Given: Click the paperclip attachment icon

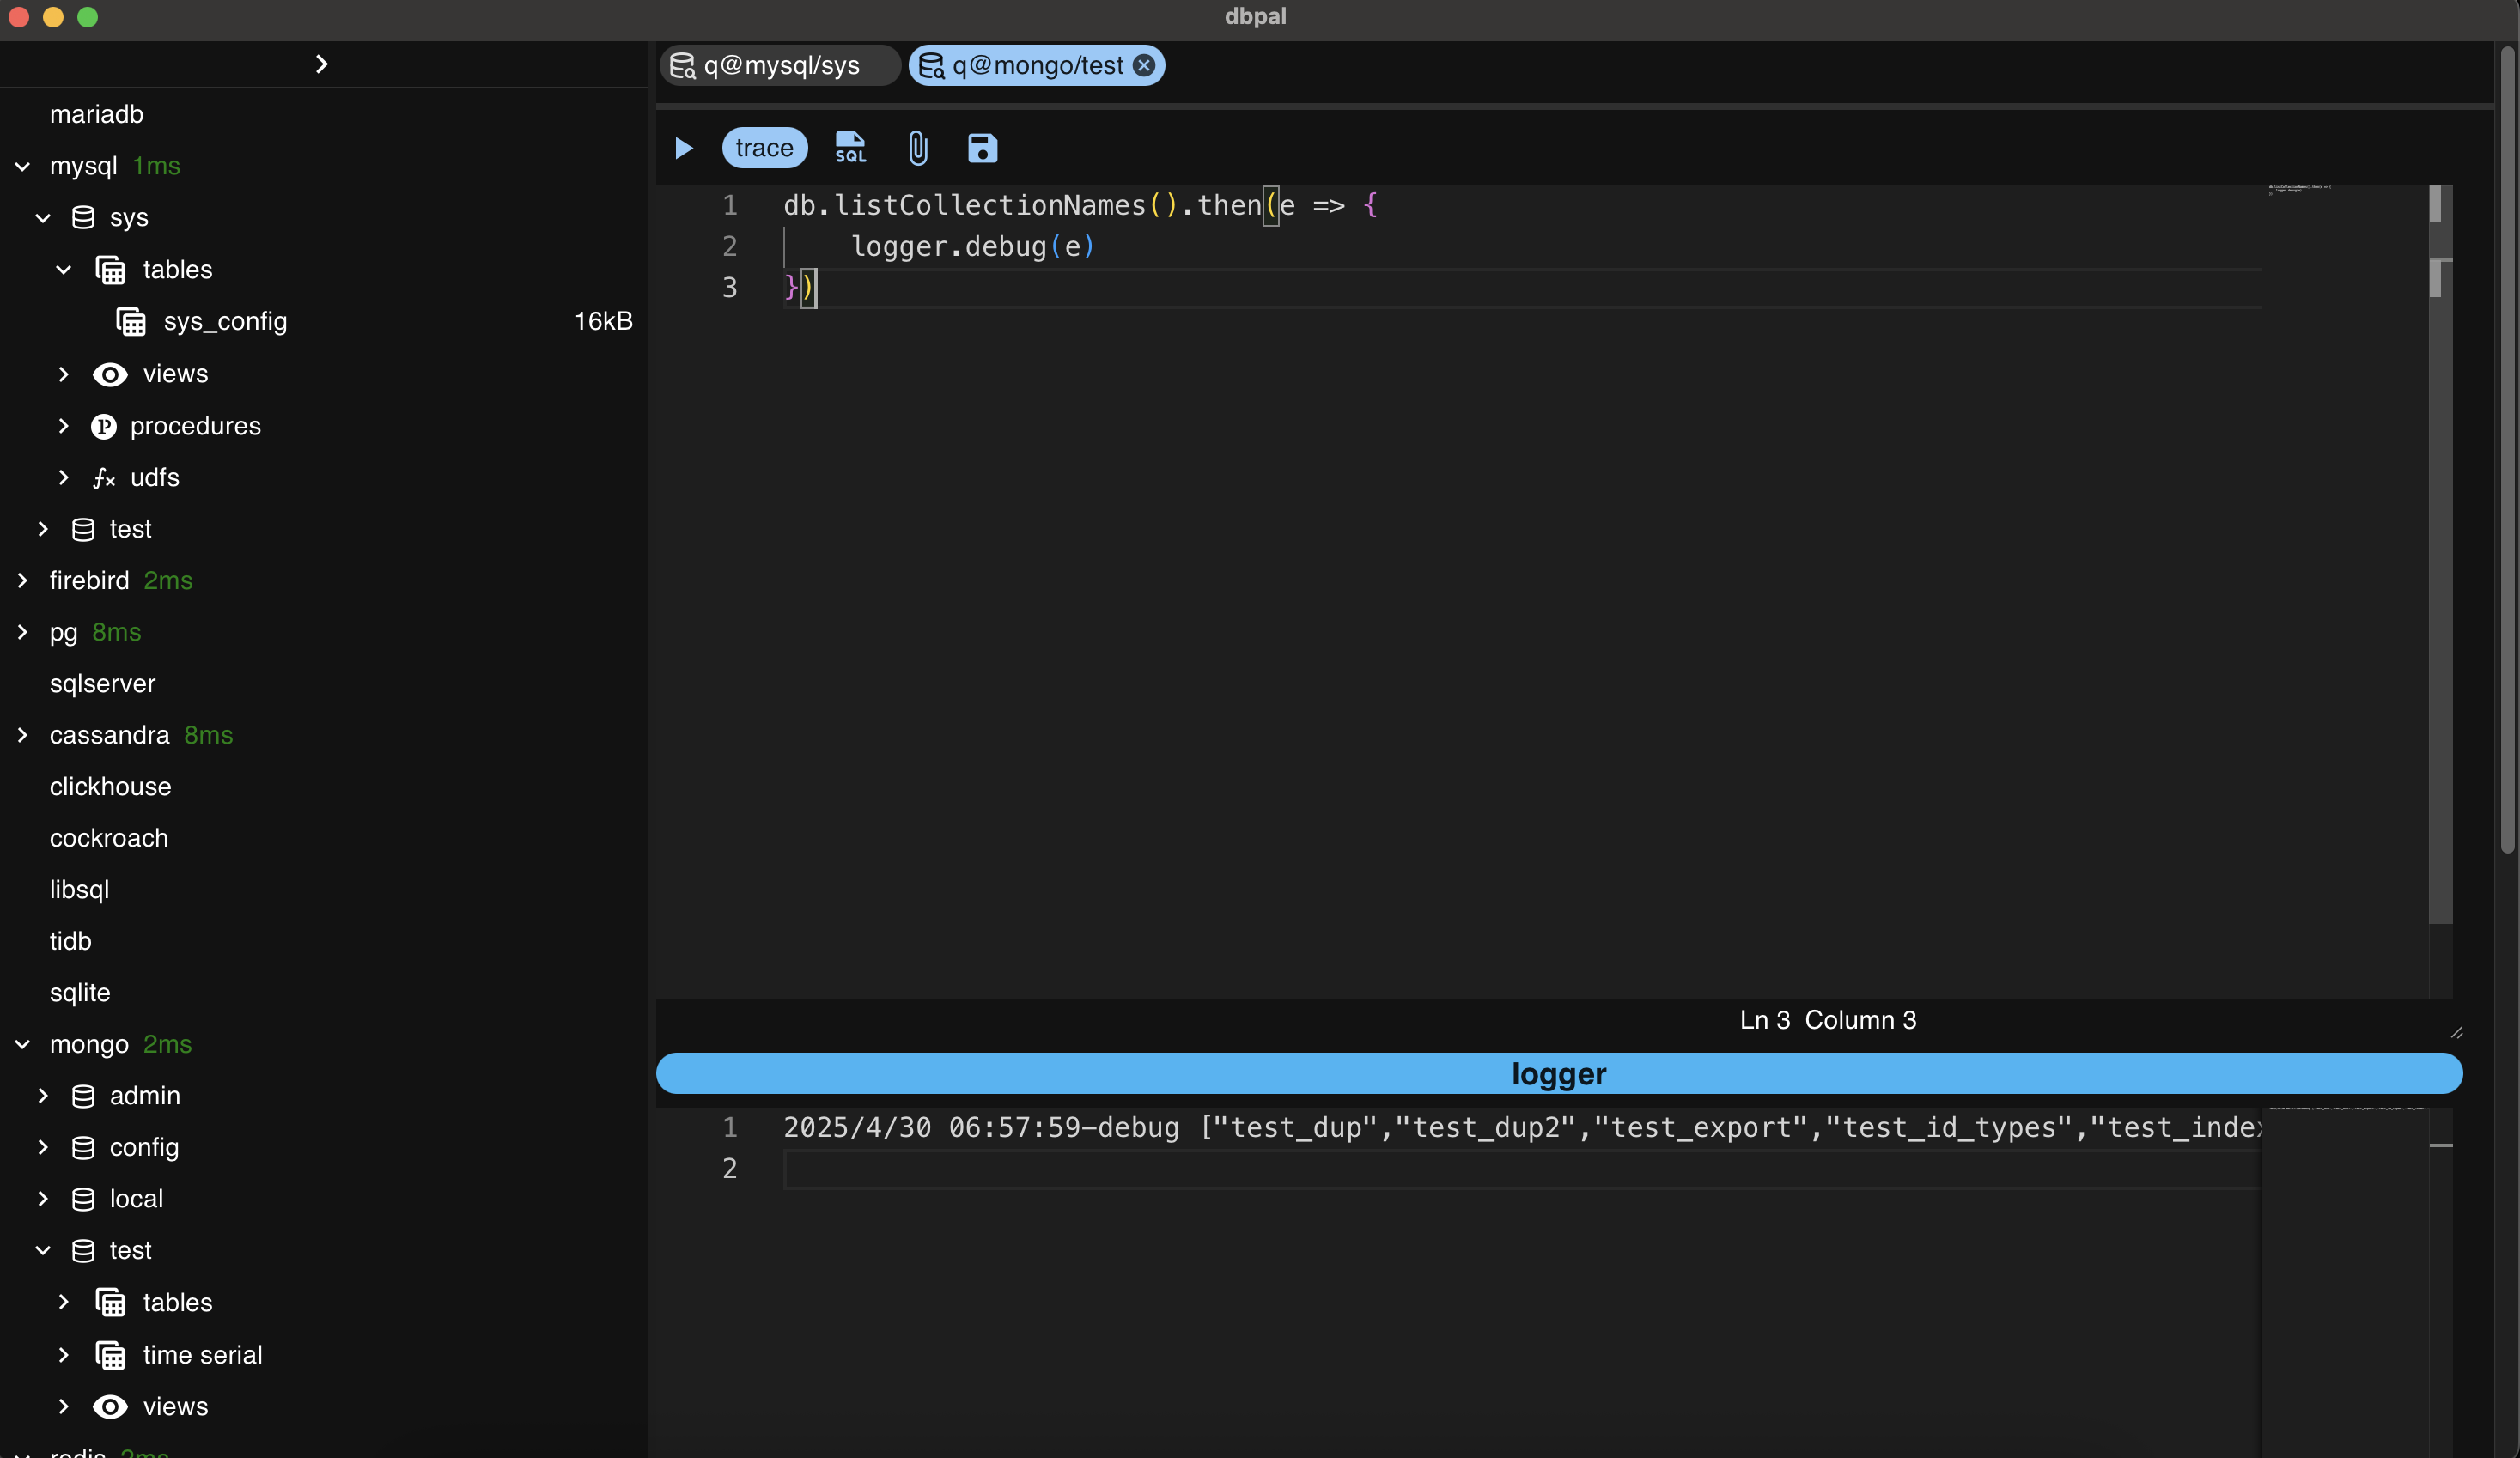Looking at the screenshot, I should coord(917,148).
